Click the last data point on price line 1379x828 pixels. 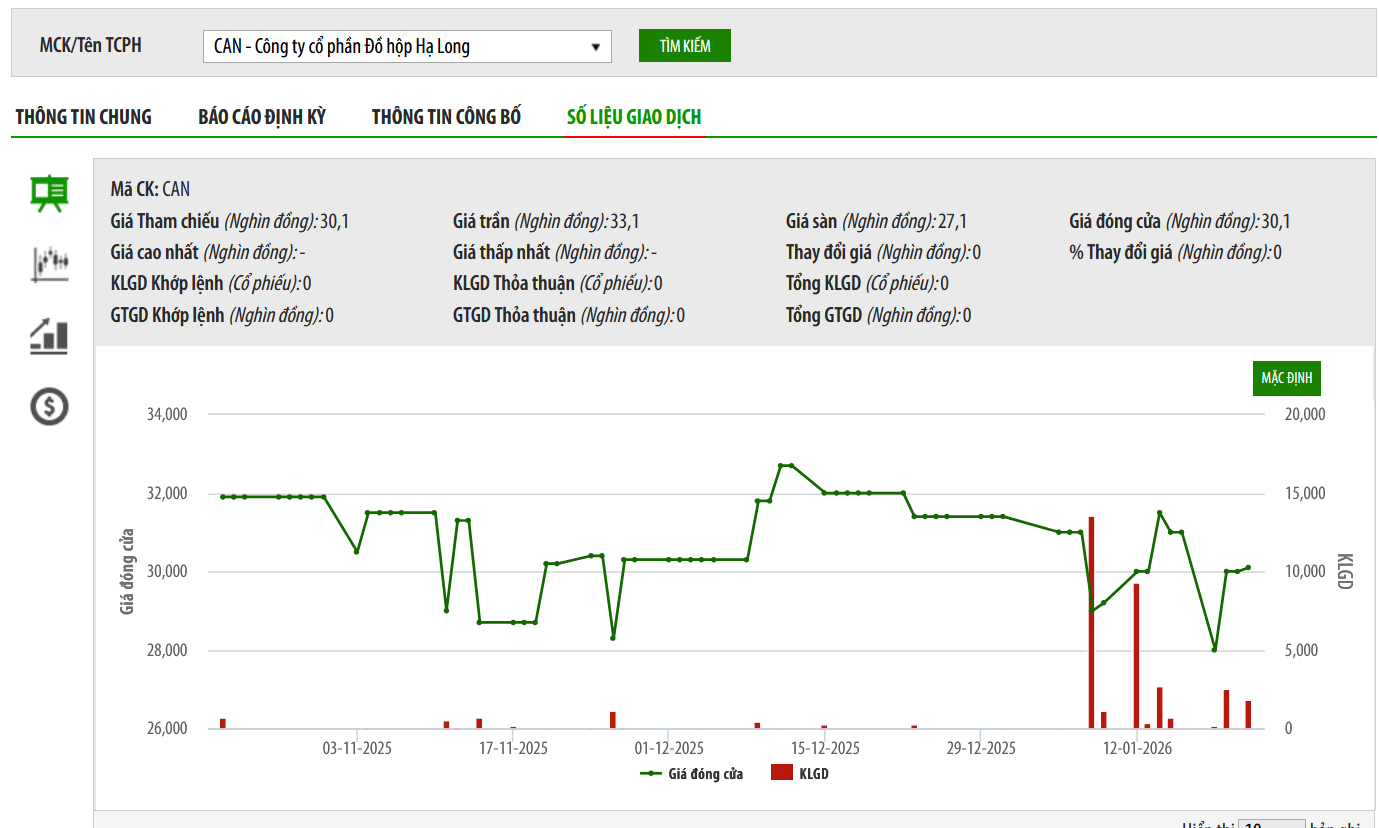(1248, 567)
